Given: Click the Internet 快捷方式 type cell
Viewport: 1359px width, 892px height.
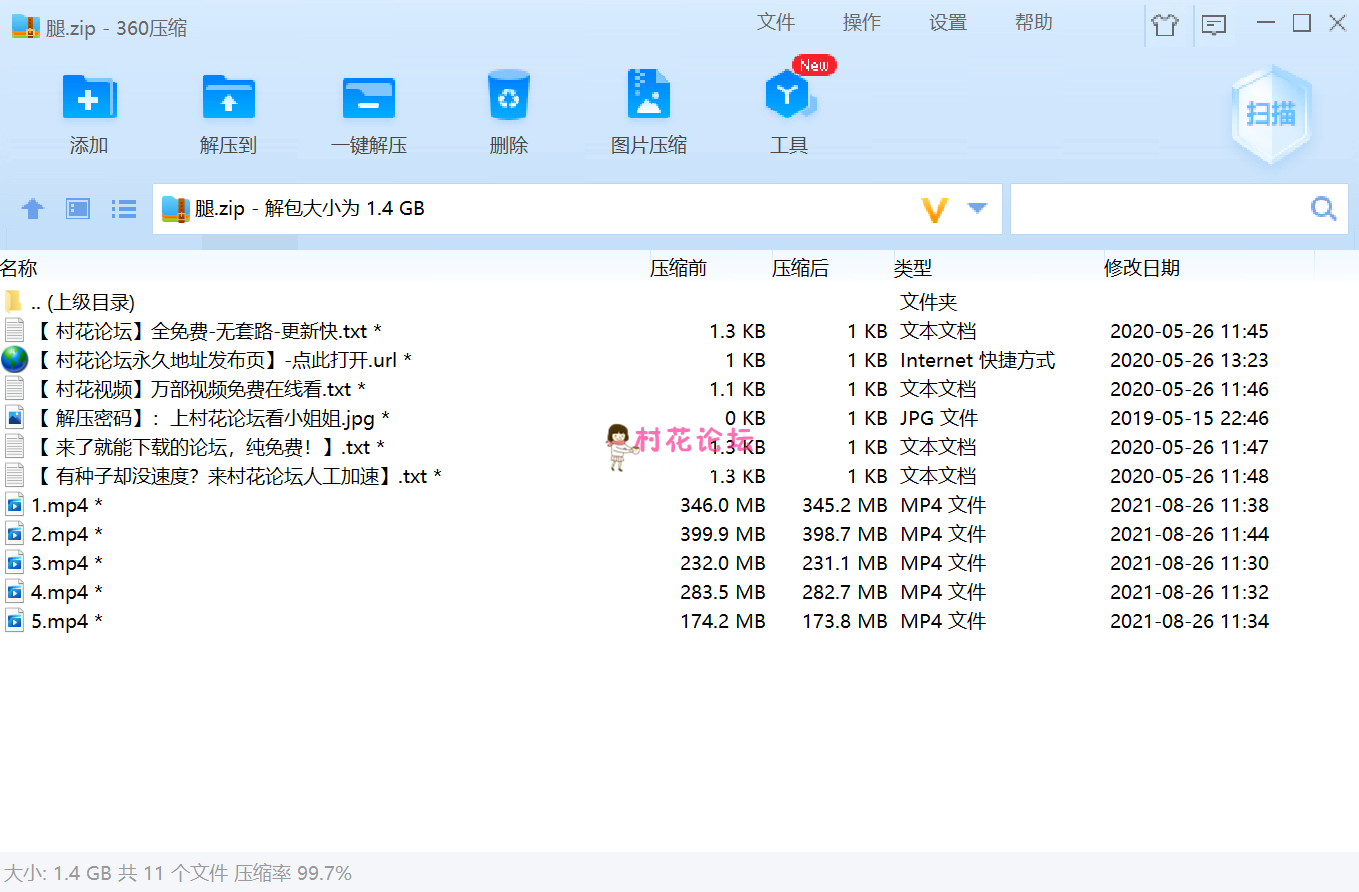Looking at the screenshot, I should tap(978, 360).
